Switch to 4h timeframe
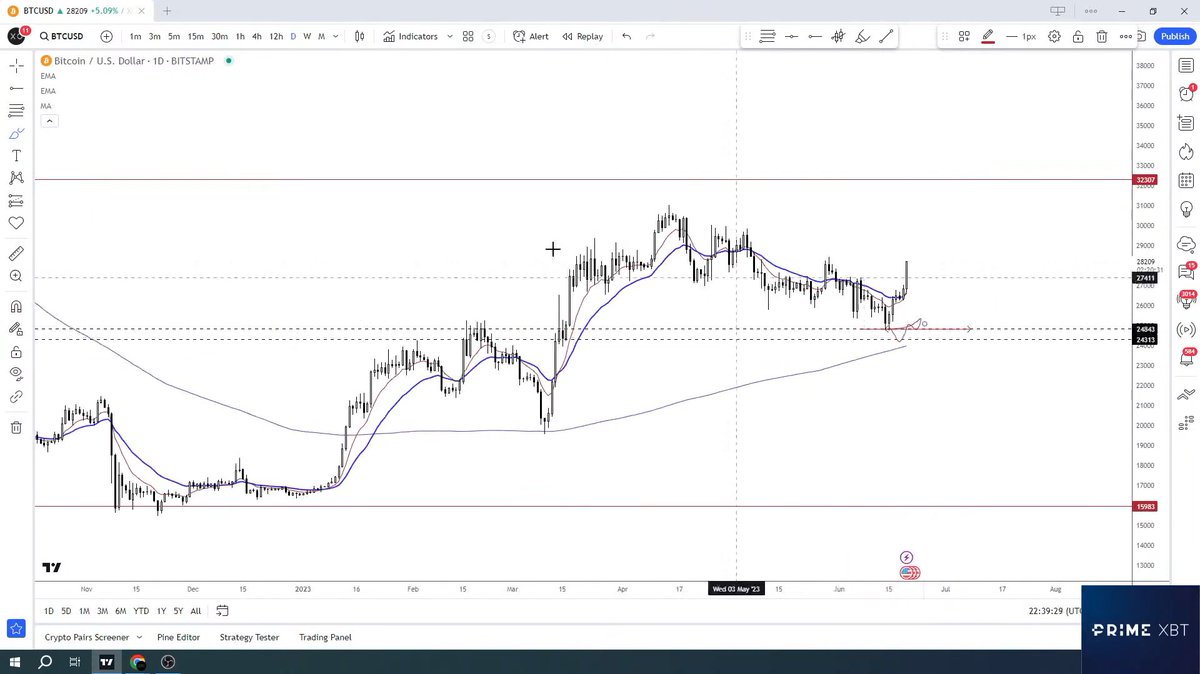1200x674 pixels. 257,36
